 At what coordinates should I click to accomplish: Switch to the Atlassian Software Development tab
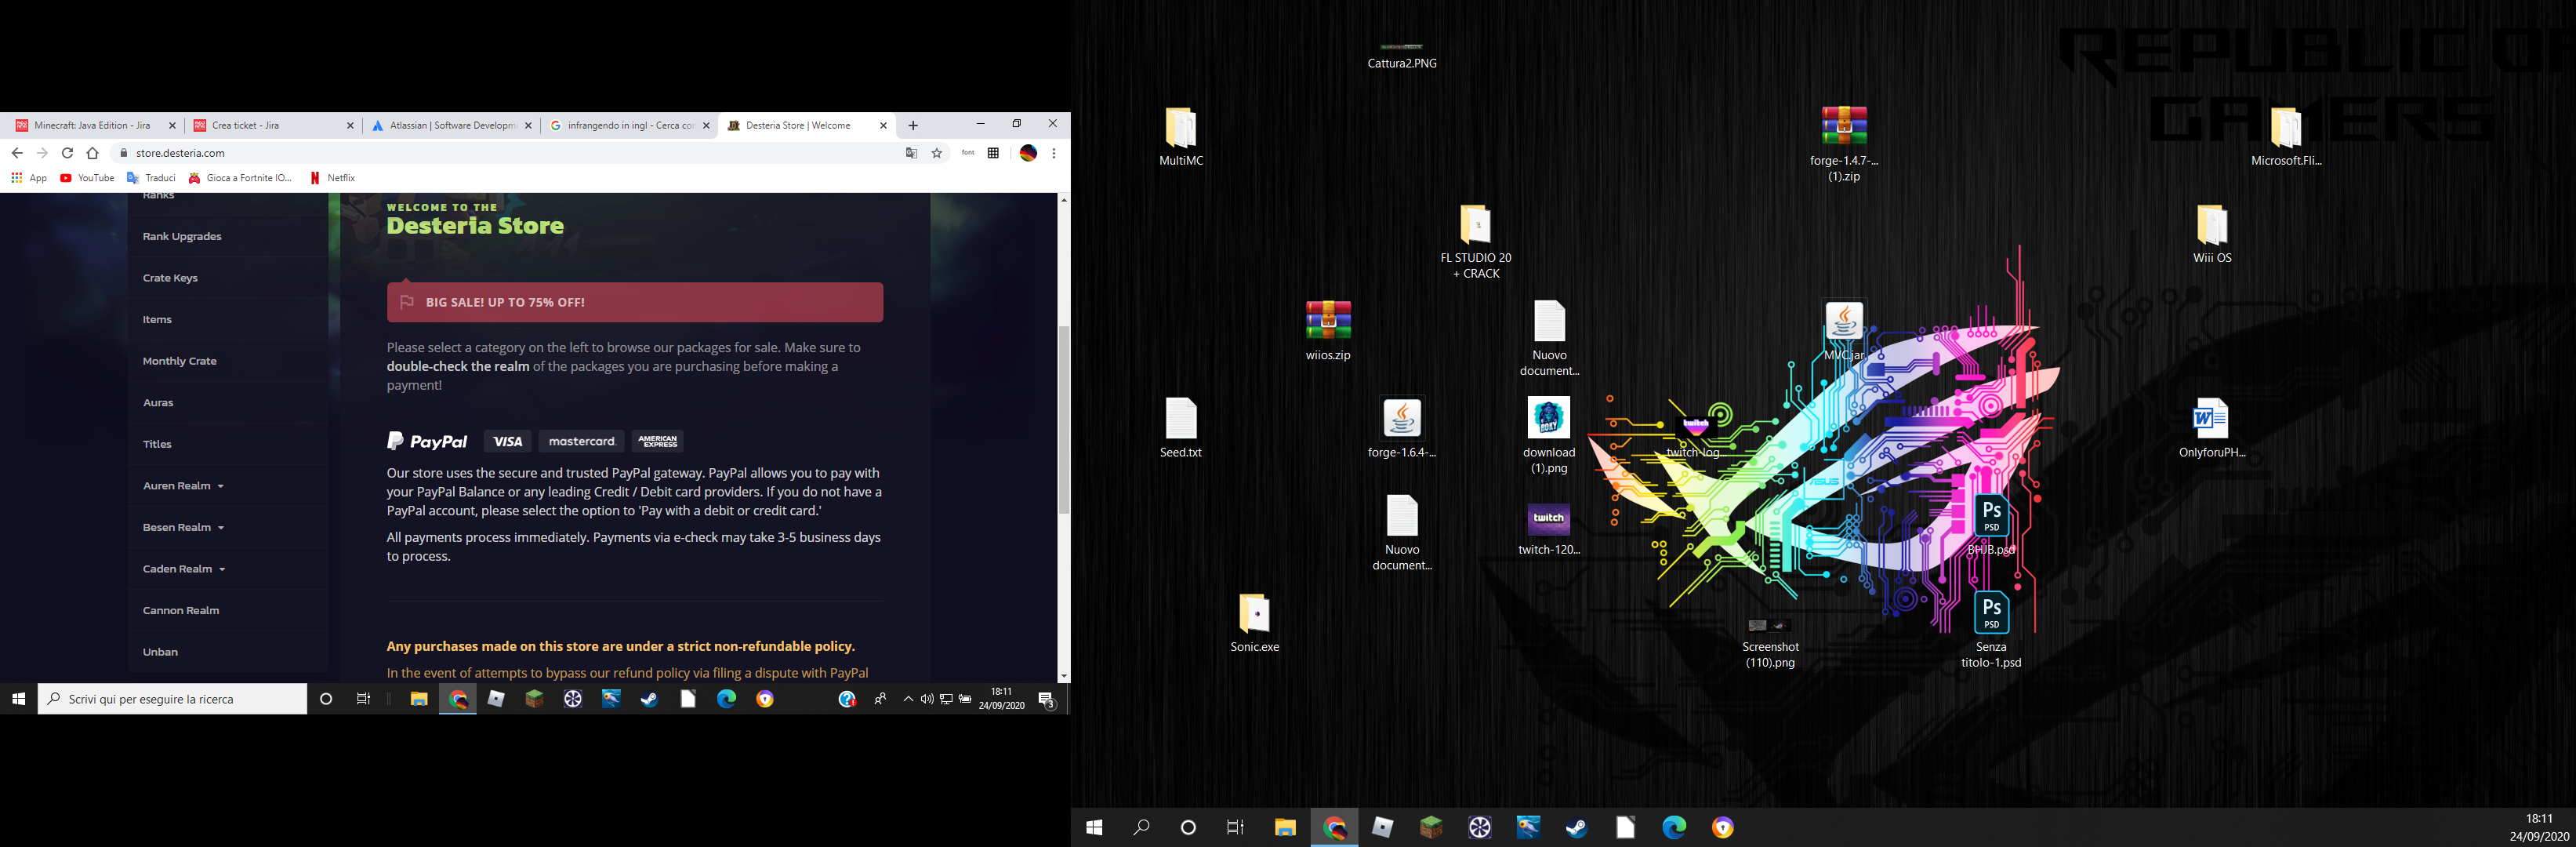(445, 126)
